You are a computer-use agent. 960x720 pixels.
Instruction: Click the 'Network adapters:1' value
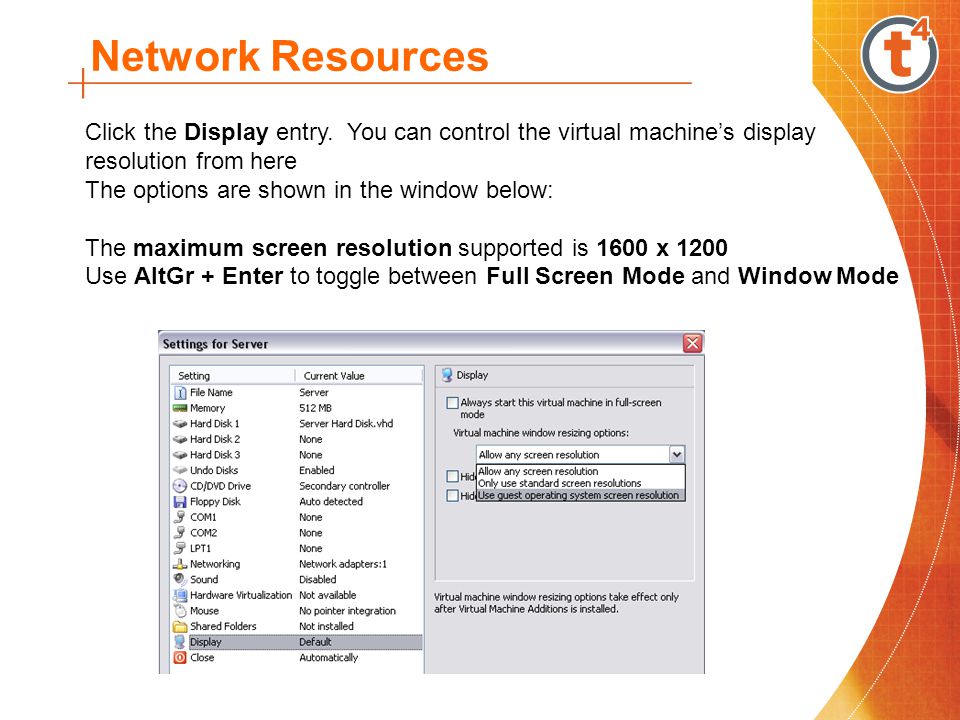[x=343, y=564]
